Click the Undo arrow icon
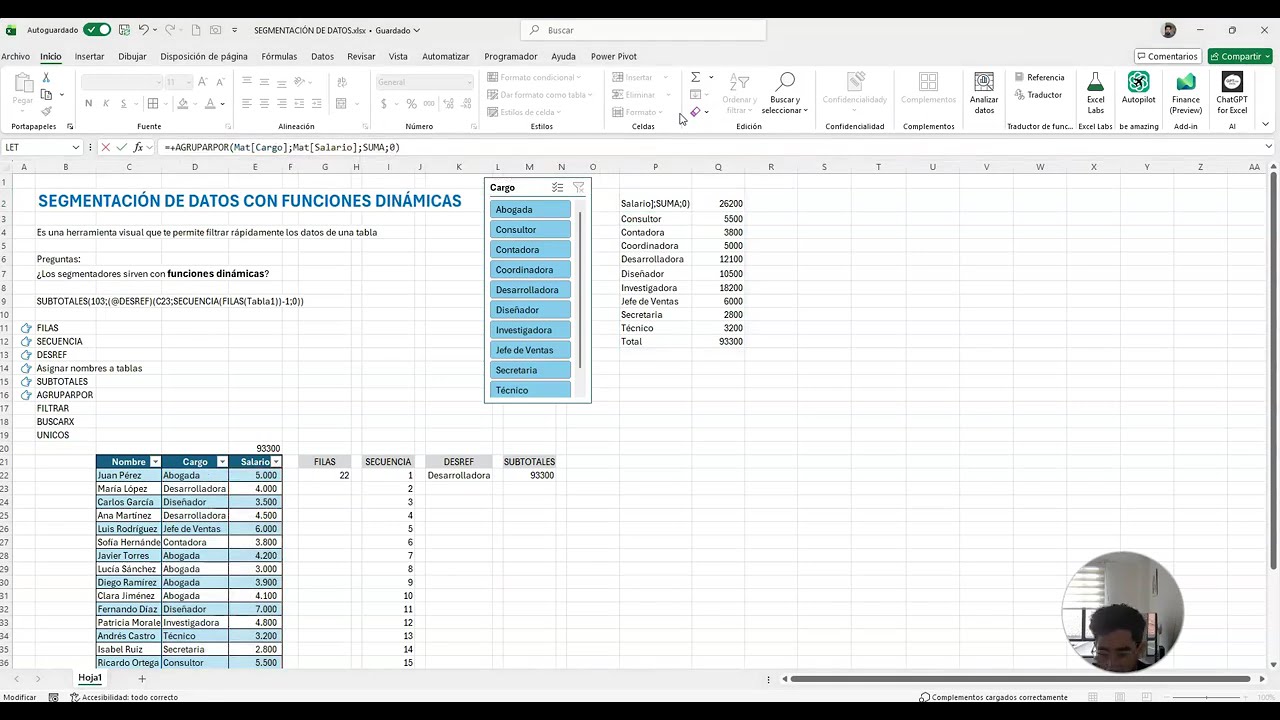 (144, 30)
